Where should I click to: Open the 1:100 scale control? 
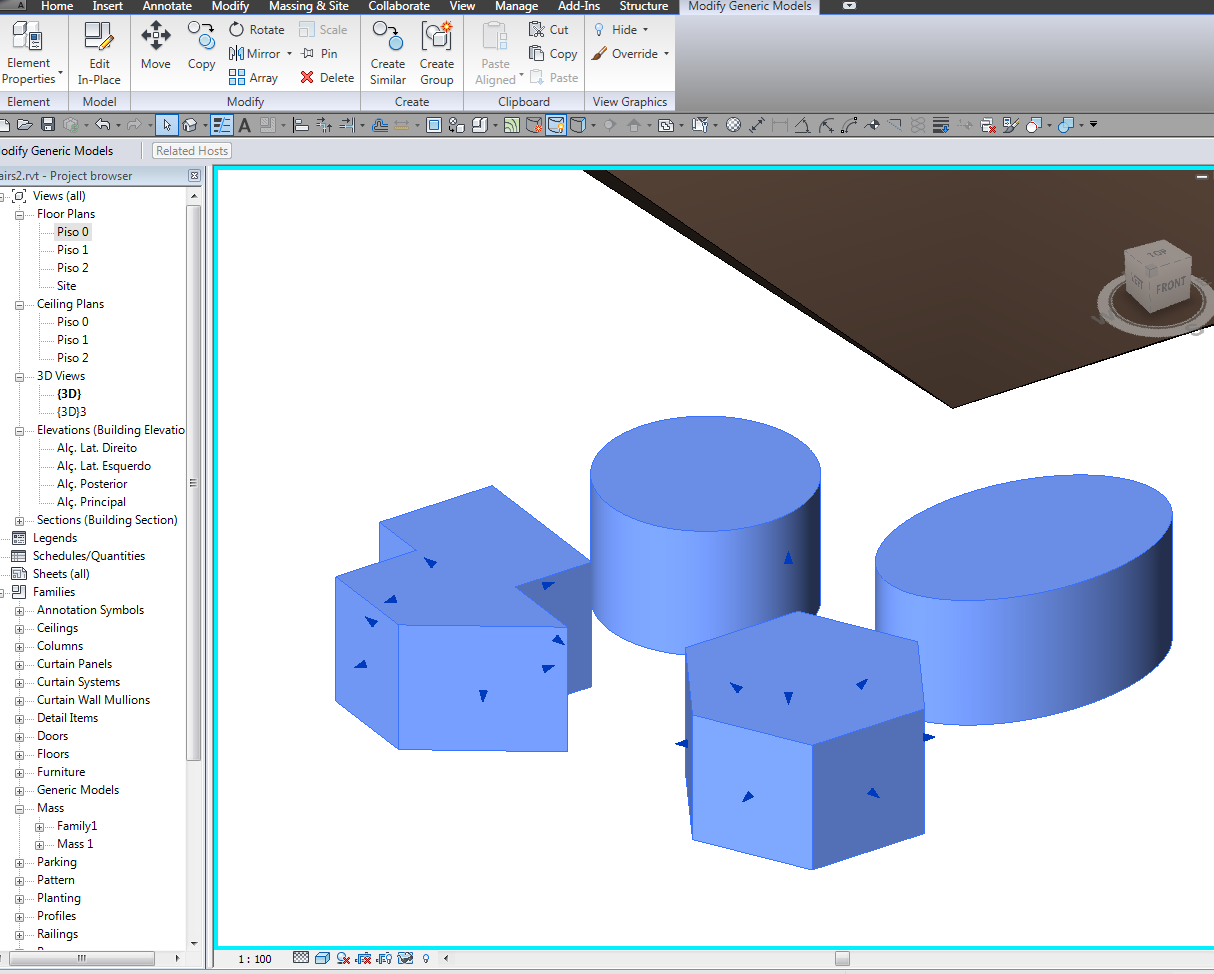[255, 958]
